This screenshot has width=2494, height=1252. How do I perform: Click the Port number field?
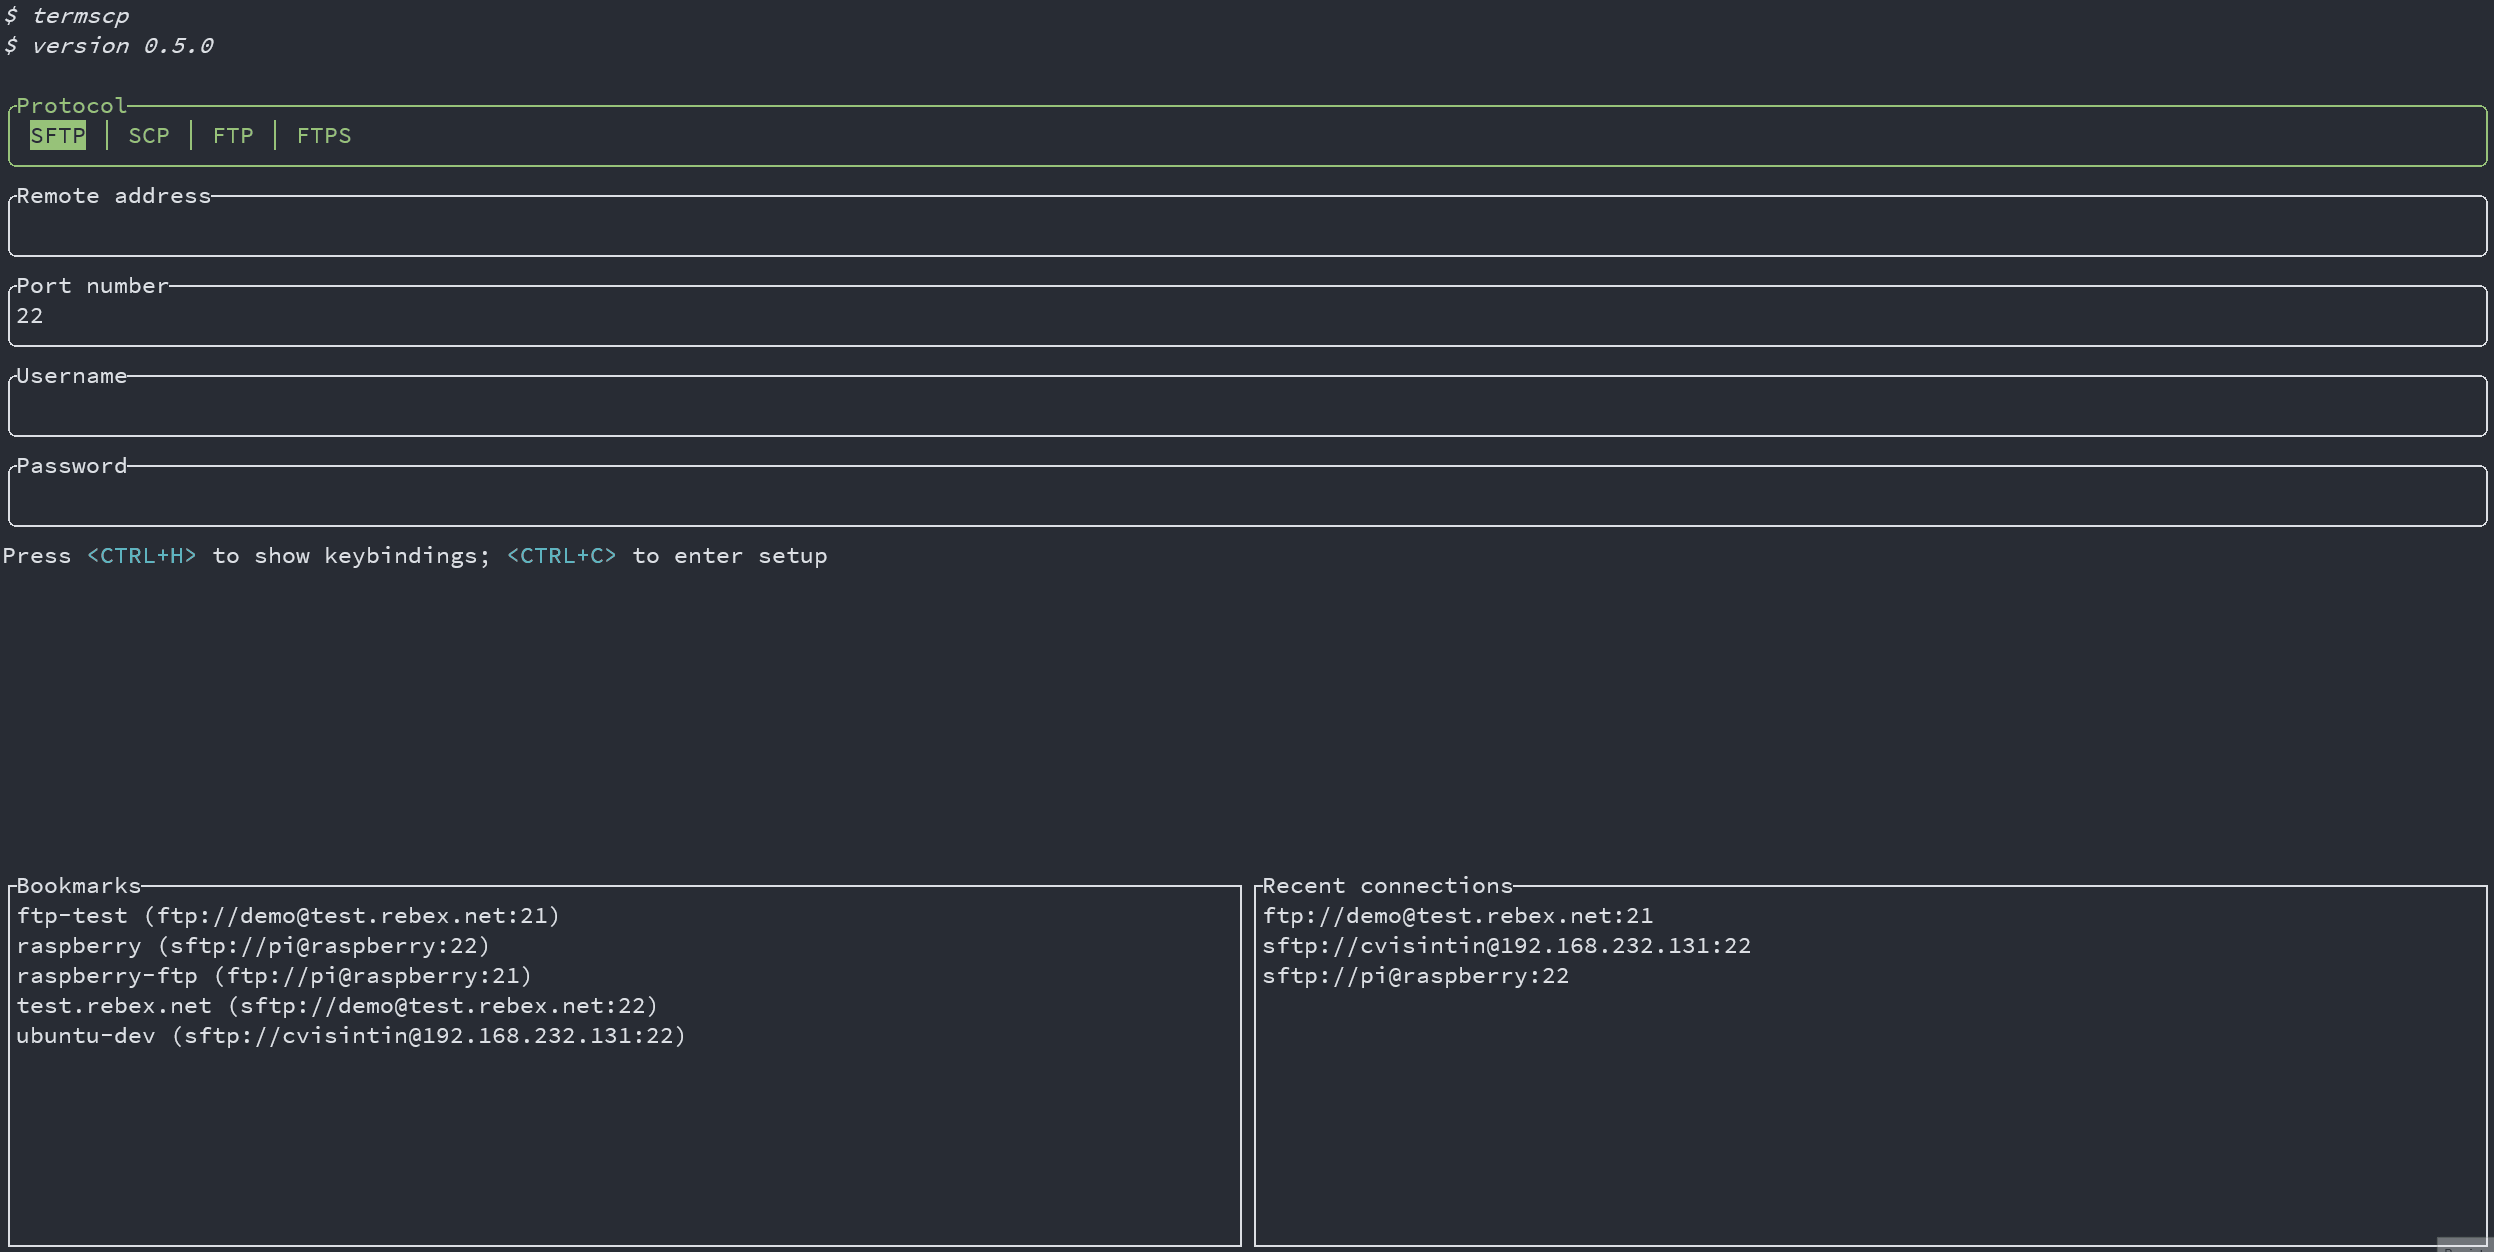[x=1245, y=315]
